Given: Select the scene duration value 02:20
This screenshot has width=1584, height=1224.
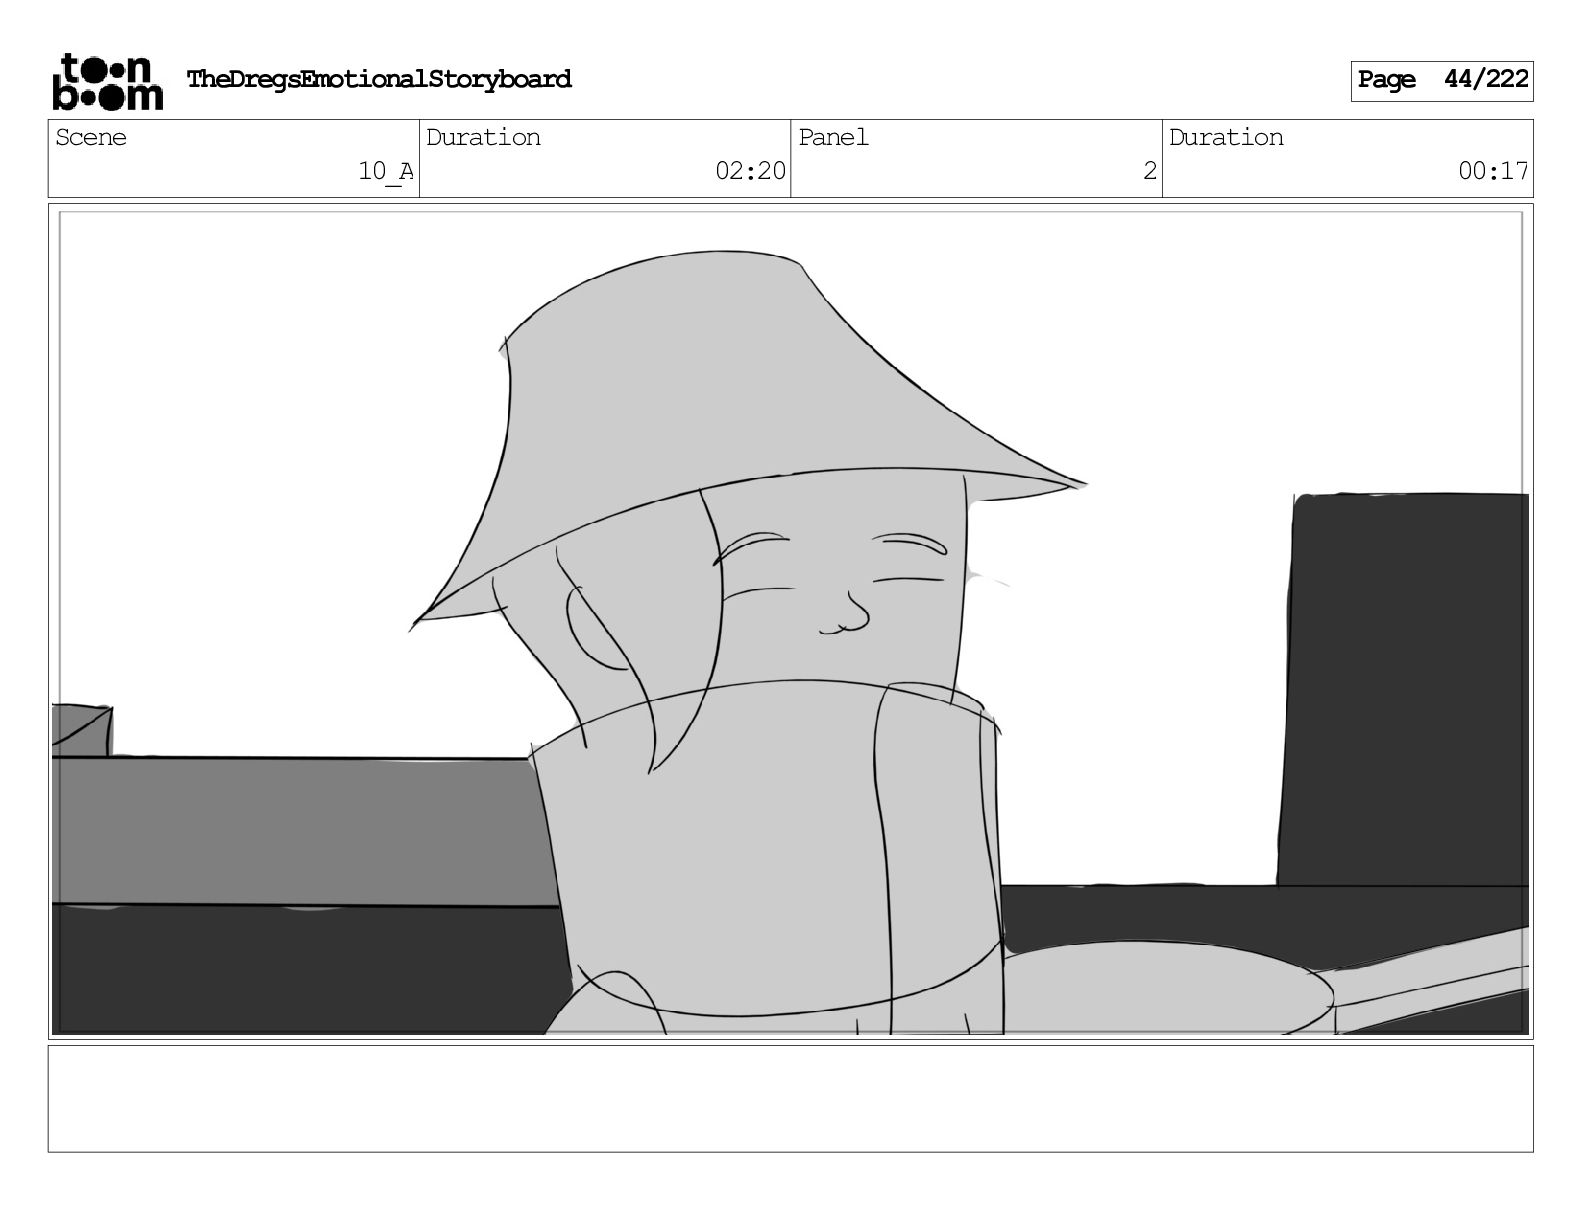Looking at the screenshot, I should 750,171.
